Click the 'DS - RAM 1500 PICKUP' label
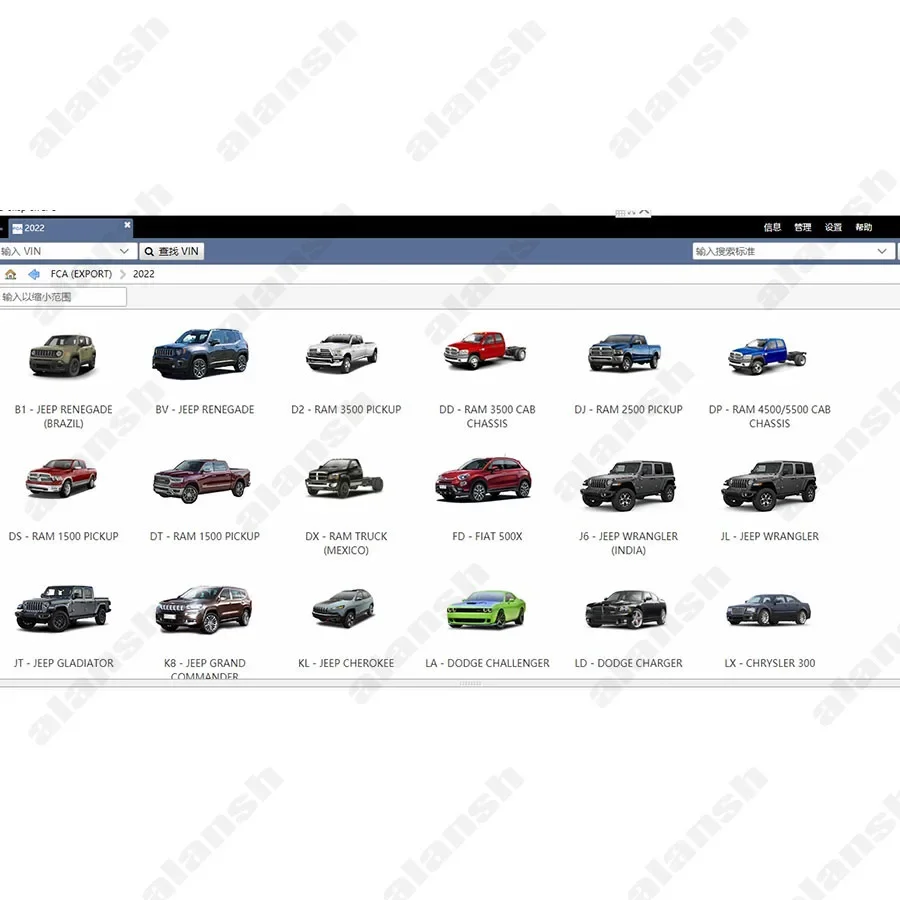Viewport: 900px width, 900px height. [63, 536]
